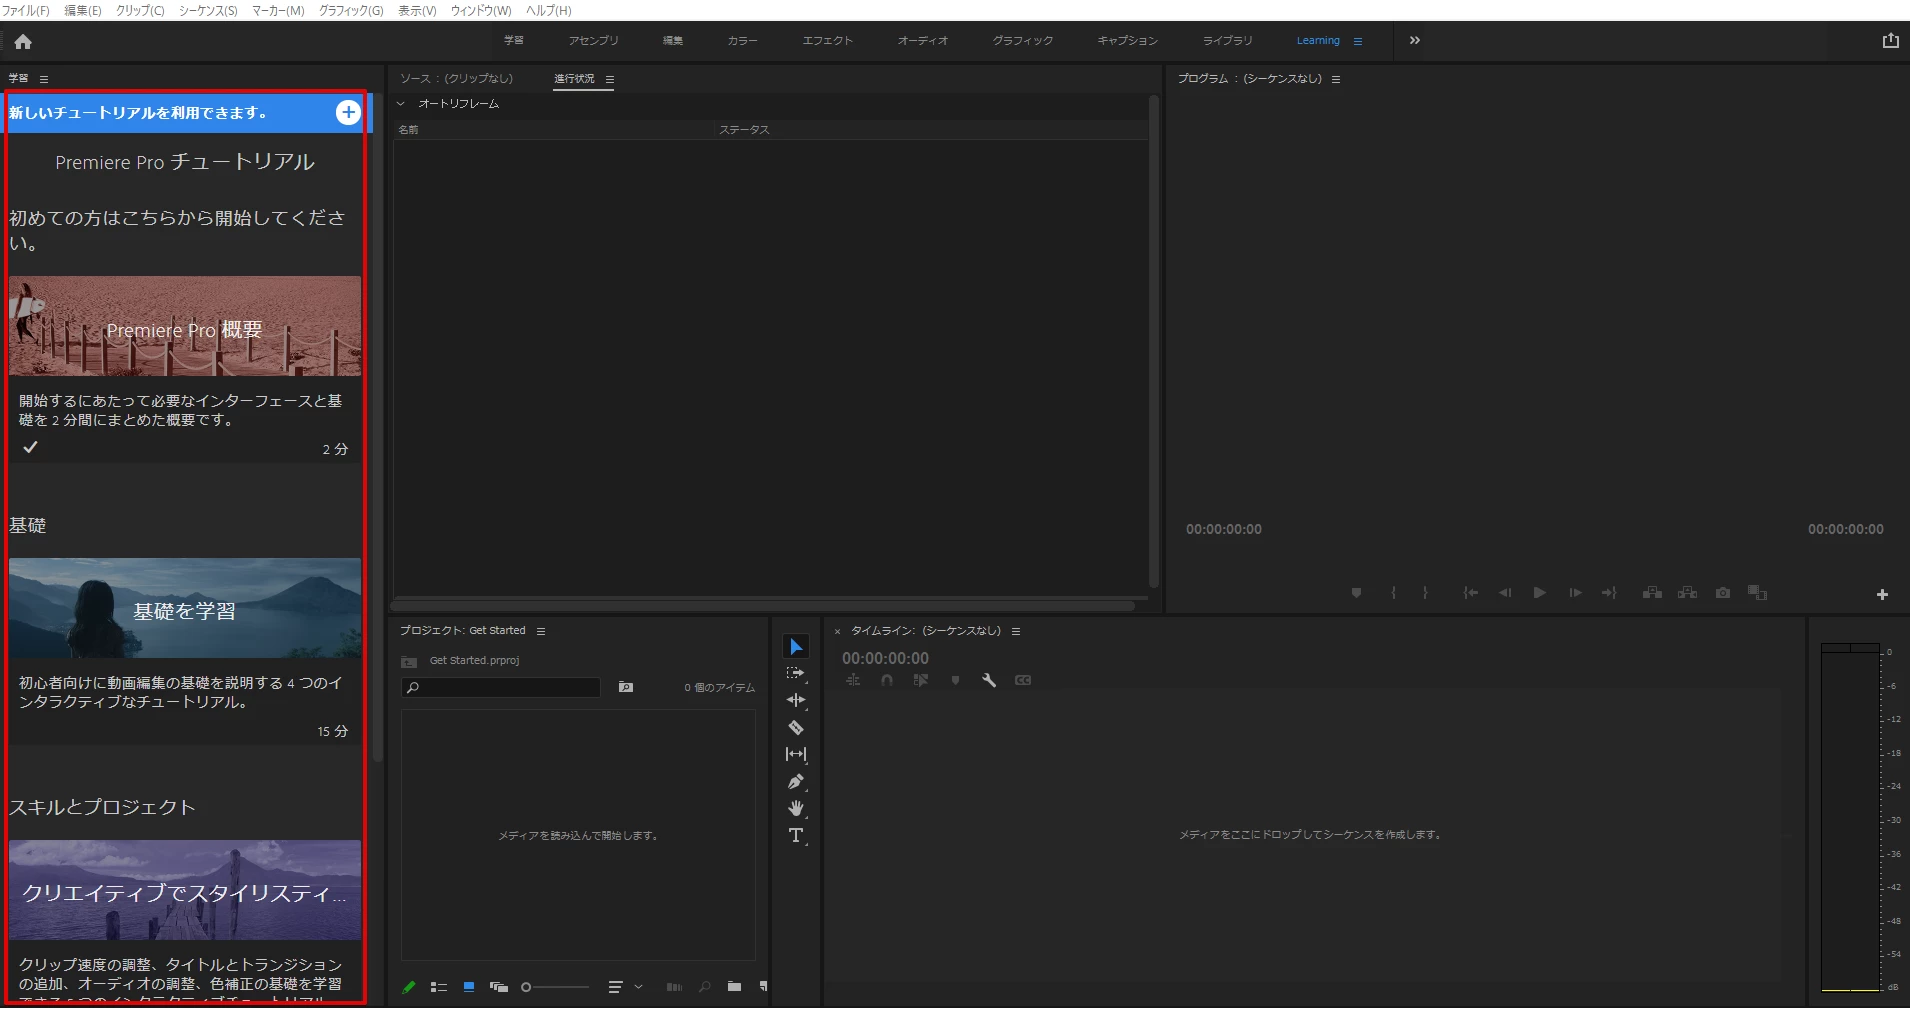Click the New Bin folder icon
1910x1009 pixels.
pyautogui.click(x=734, y=987)
